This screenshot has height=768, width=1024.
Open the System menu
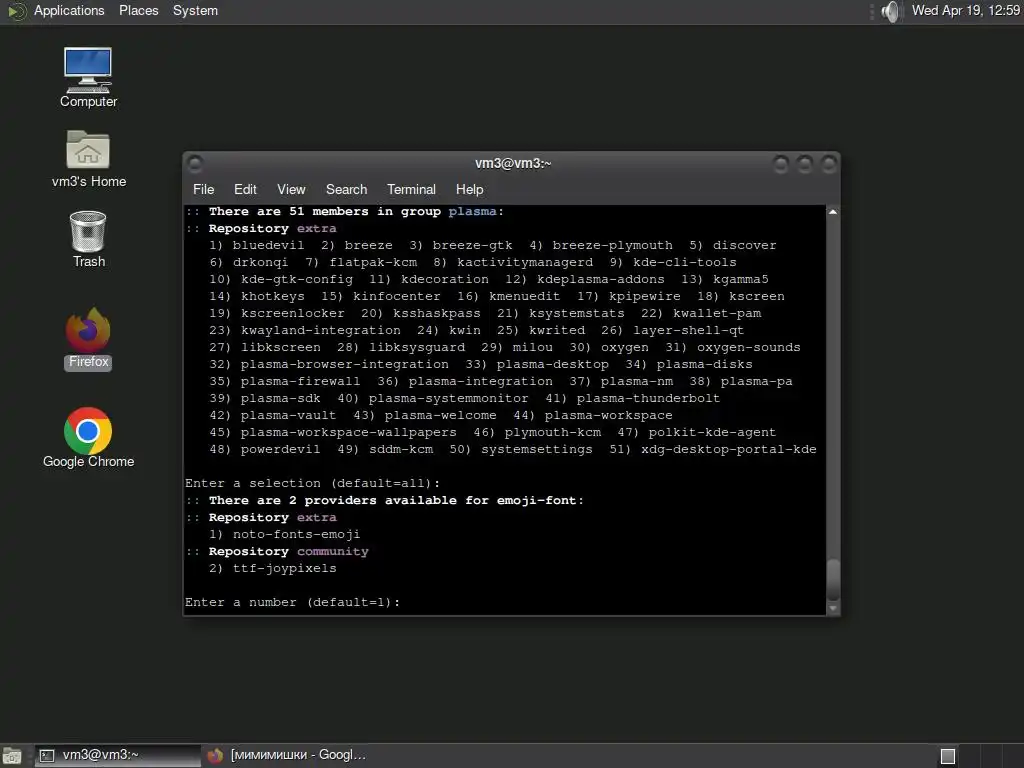coord(195,10)
